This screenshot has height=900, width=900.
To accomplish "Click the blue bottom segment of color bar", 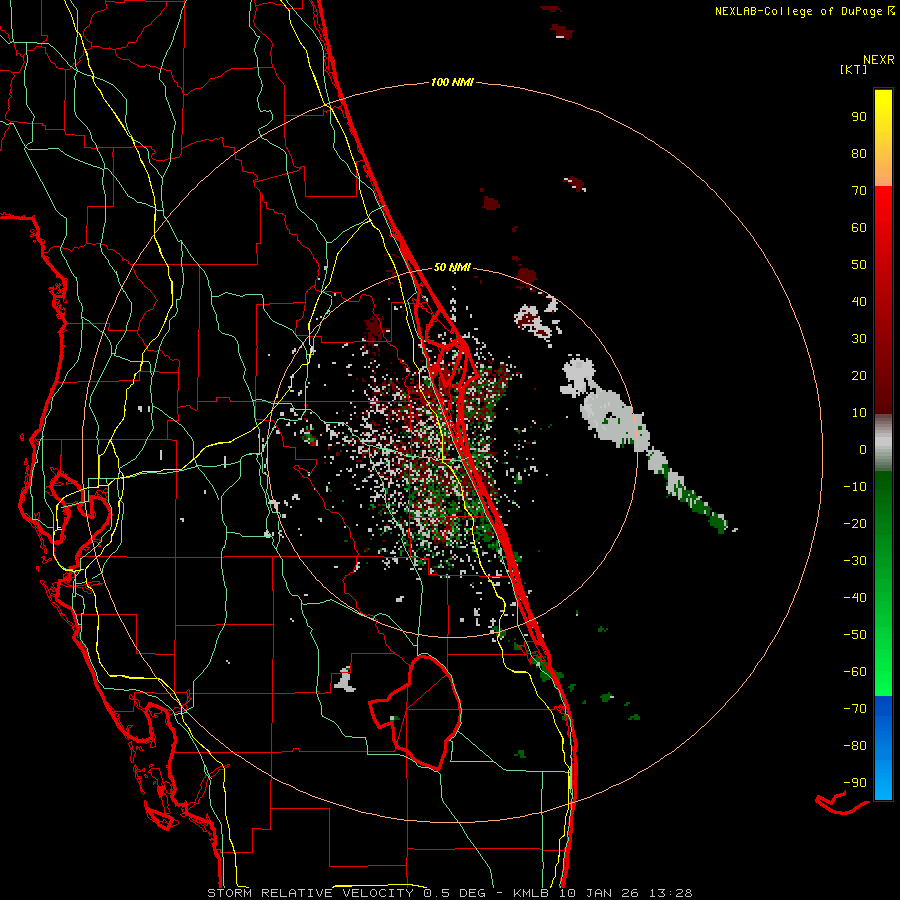I will click(883, 748).
